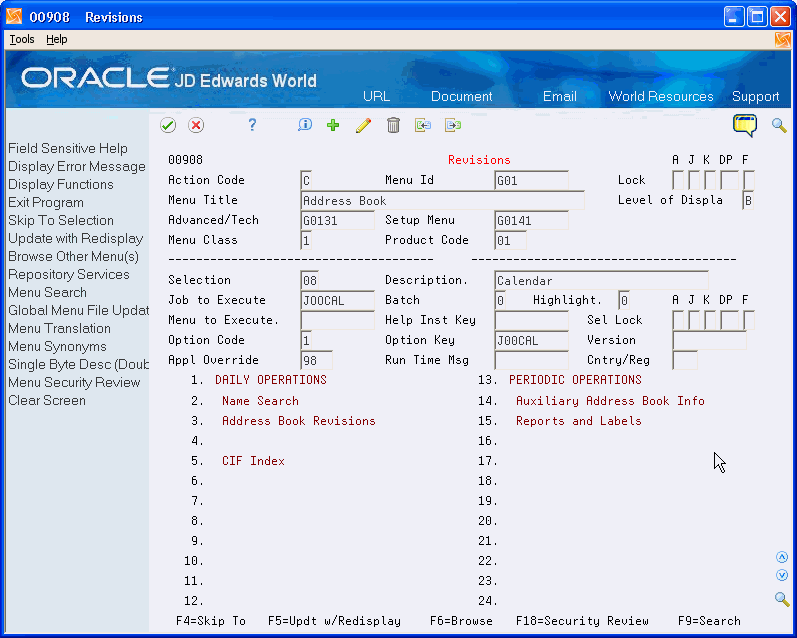Click Field Sensitive Help link
The height and width of the screenshot is (638, 797).
(68, 148)
